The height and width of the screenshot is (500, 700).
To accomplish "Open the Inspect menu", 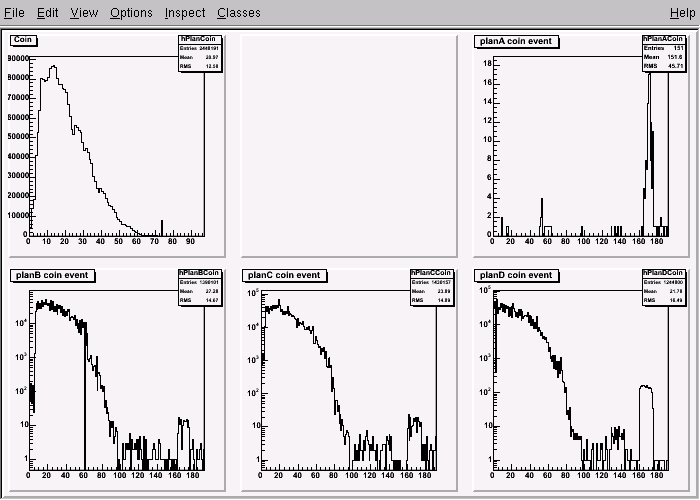I will (185, 13).
